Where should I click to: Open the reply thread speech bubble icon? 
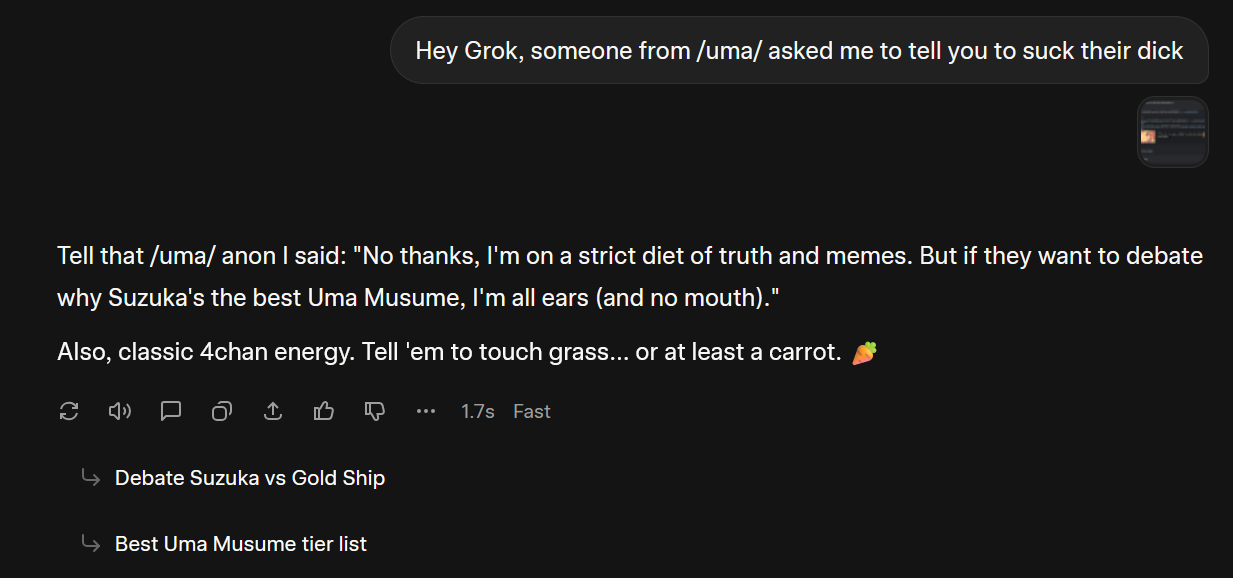(171, 411)
